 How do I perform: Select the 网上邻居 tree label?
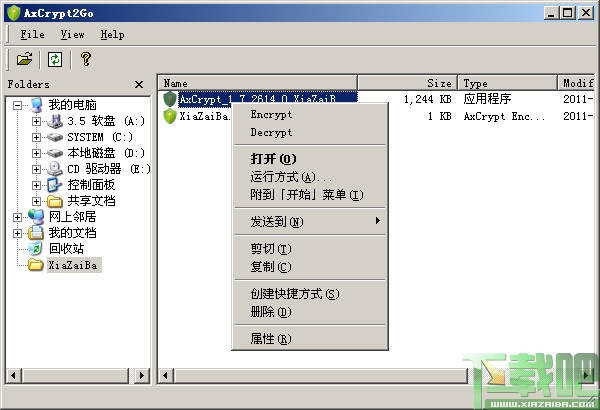point(72,217)
